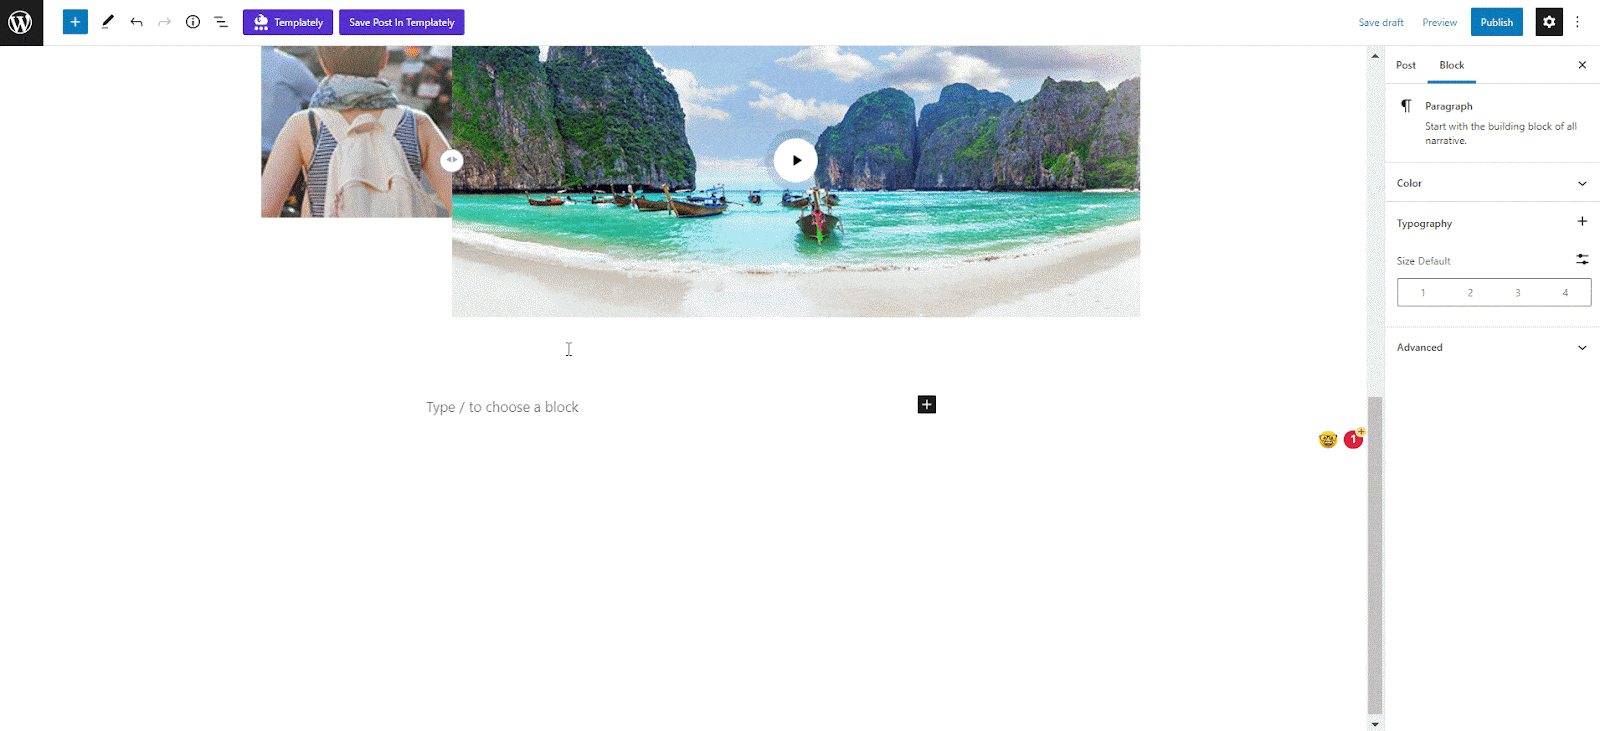Select the pencil Tools icon
Viewport: 1600px width, 731px height.
tap(108, 22)
